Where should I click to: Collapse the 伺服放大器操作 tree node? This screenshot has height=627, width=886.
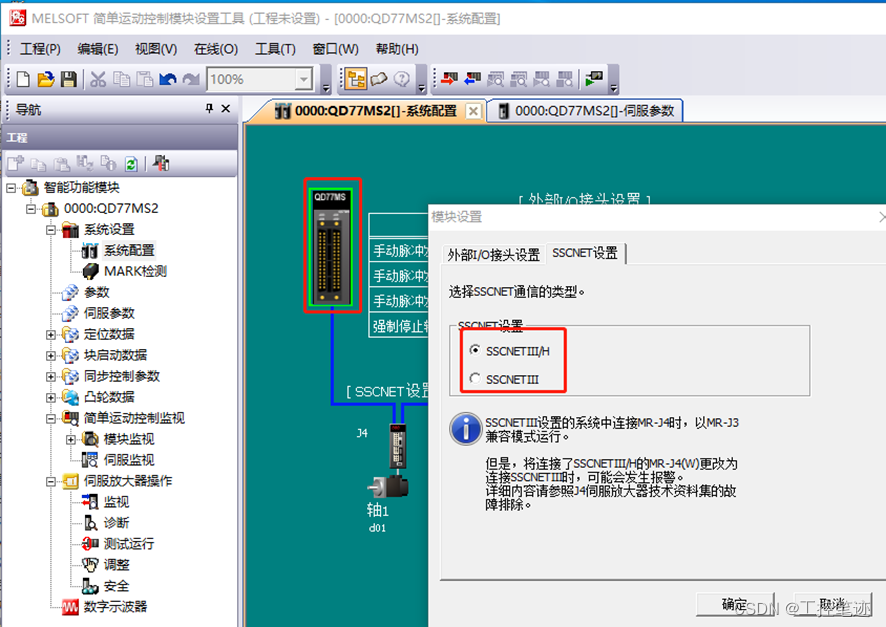tap(51, 481)
